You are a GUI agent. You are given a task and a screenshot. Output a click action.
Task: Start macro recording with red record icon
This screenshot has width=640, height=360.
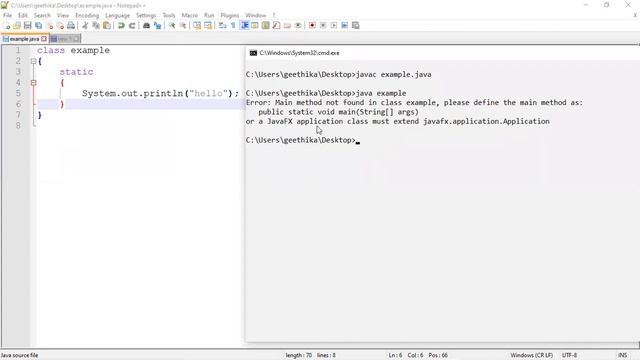(312, 25)
